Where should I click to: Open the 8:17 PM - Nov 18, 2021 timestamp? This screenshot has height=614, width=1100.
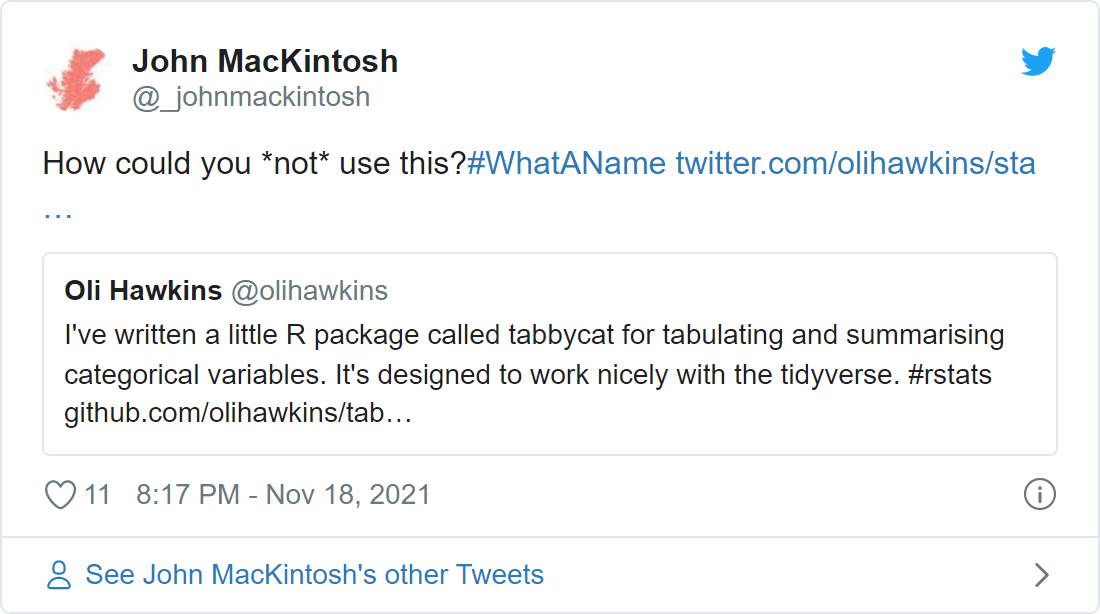click(283, 495)
